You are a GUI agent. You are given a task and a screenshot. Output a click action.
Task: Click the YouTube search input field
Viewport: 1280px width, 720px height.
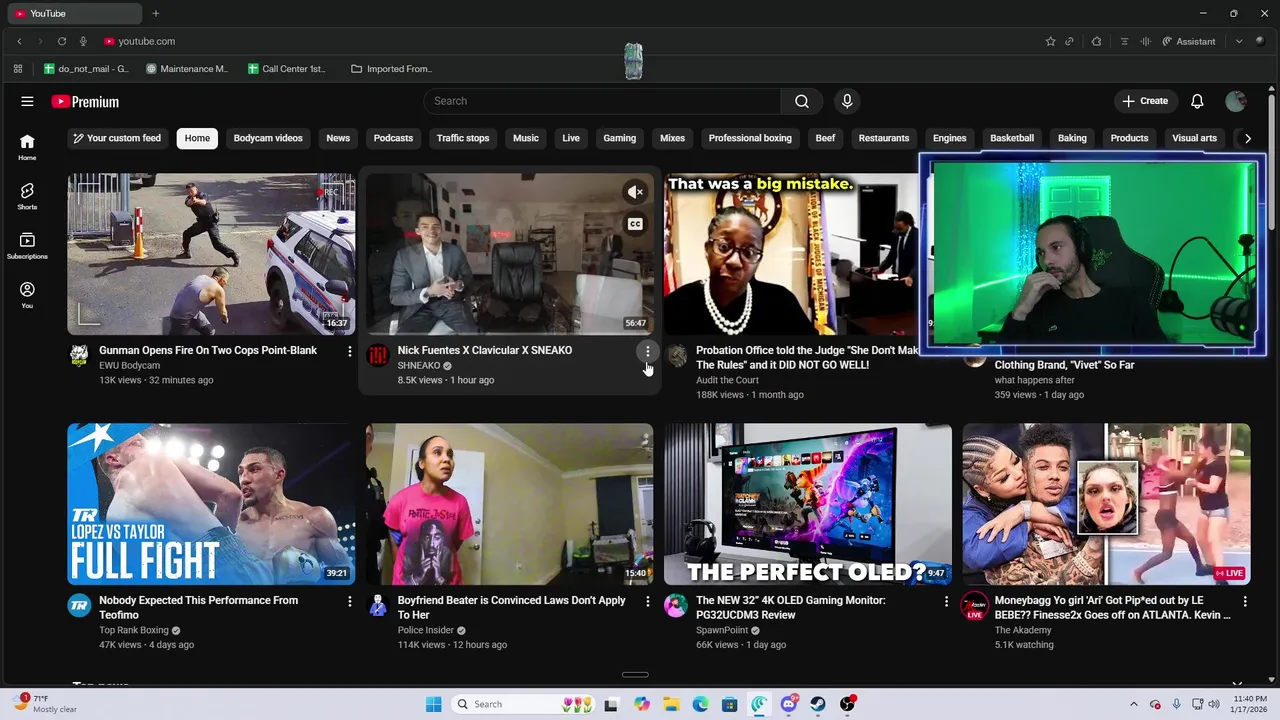click(x=602, y=101)
